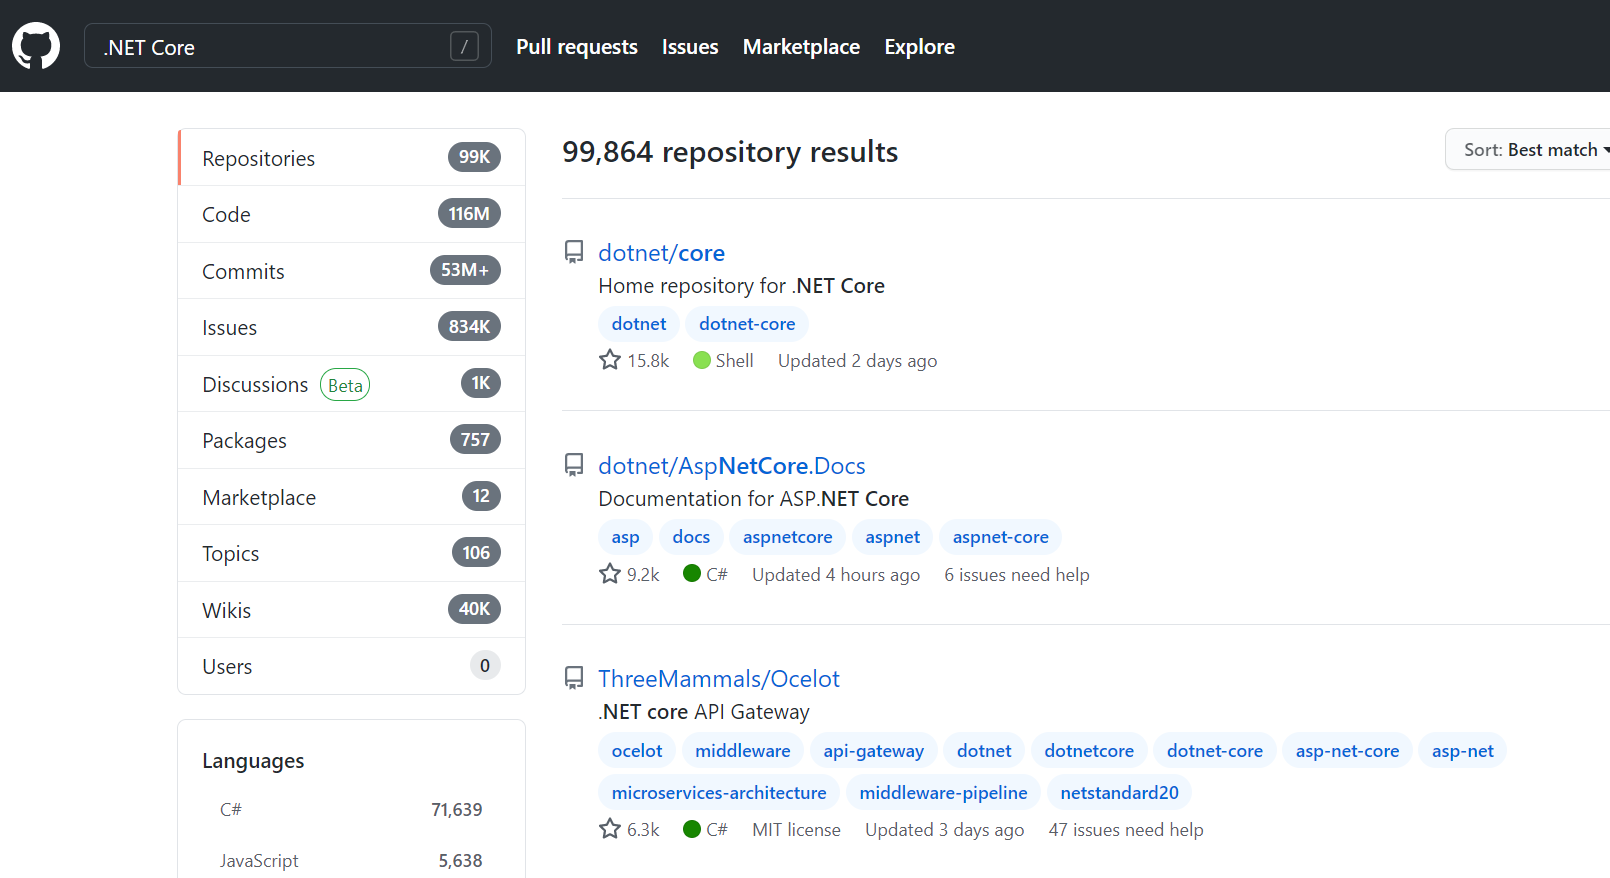Open Explore in top navigation
1610x878 pixels.
pyautogui.click(x=919, y=47)
